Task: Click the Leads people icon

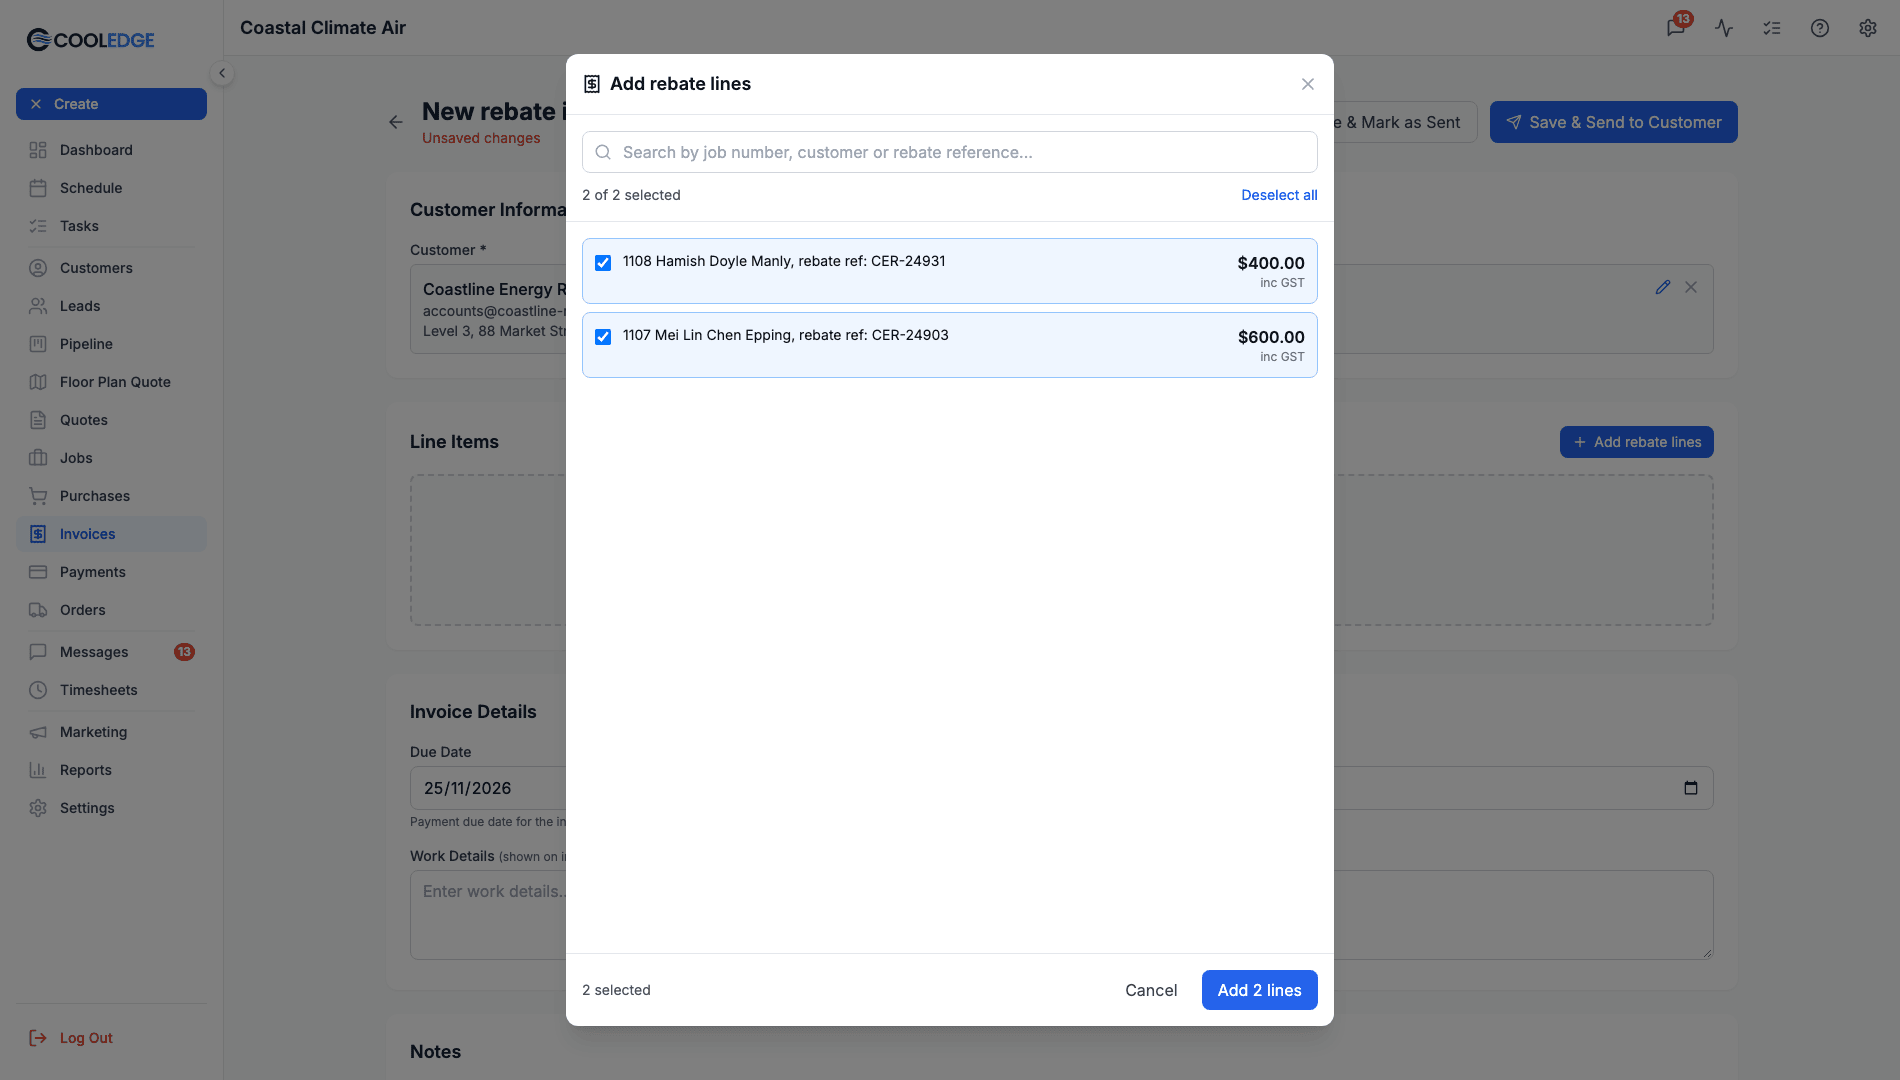Action: 38,306
